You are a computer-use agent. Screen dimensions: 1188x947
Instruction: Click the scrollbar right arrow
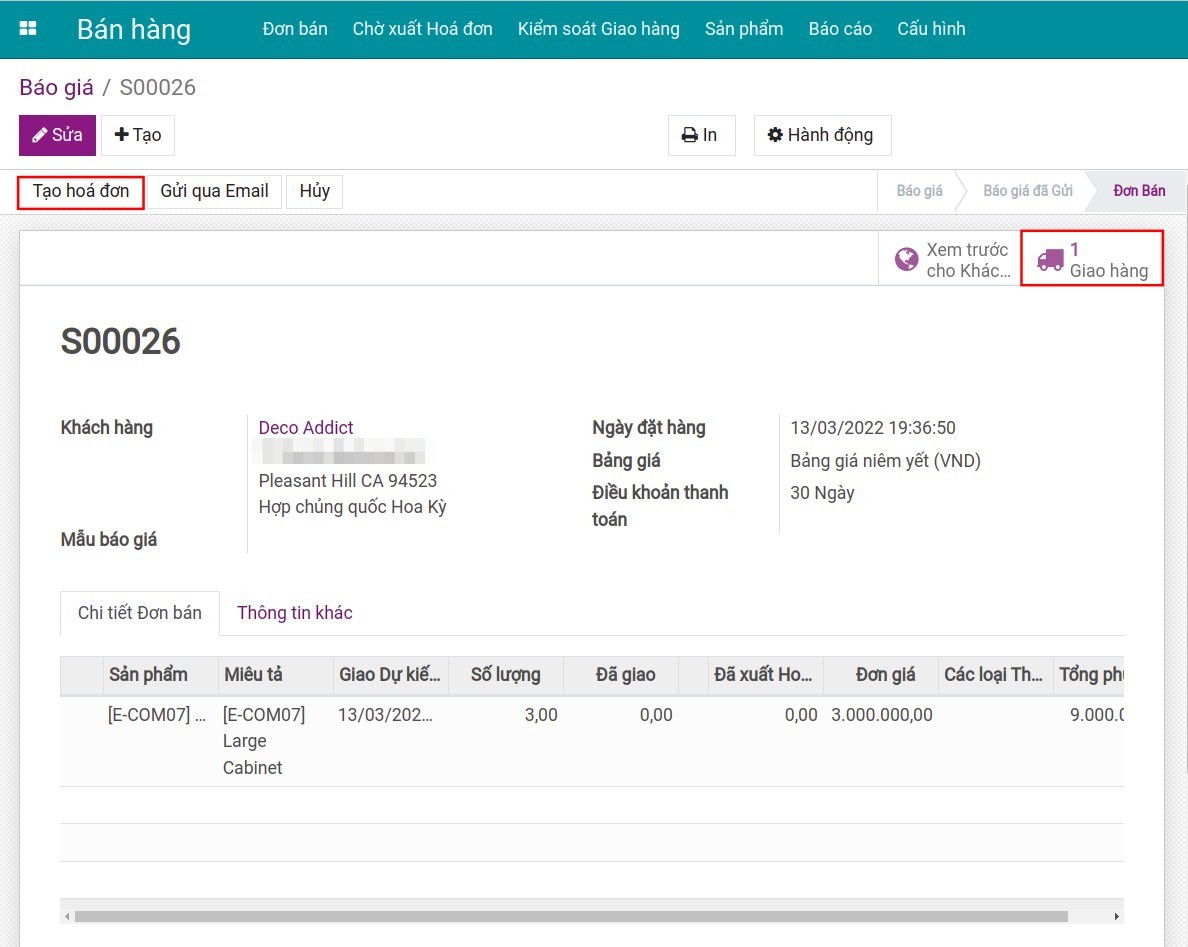coord(1117,917)
